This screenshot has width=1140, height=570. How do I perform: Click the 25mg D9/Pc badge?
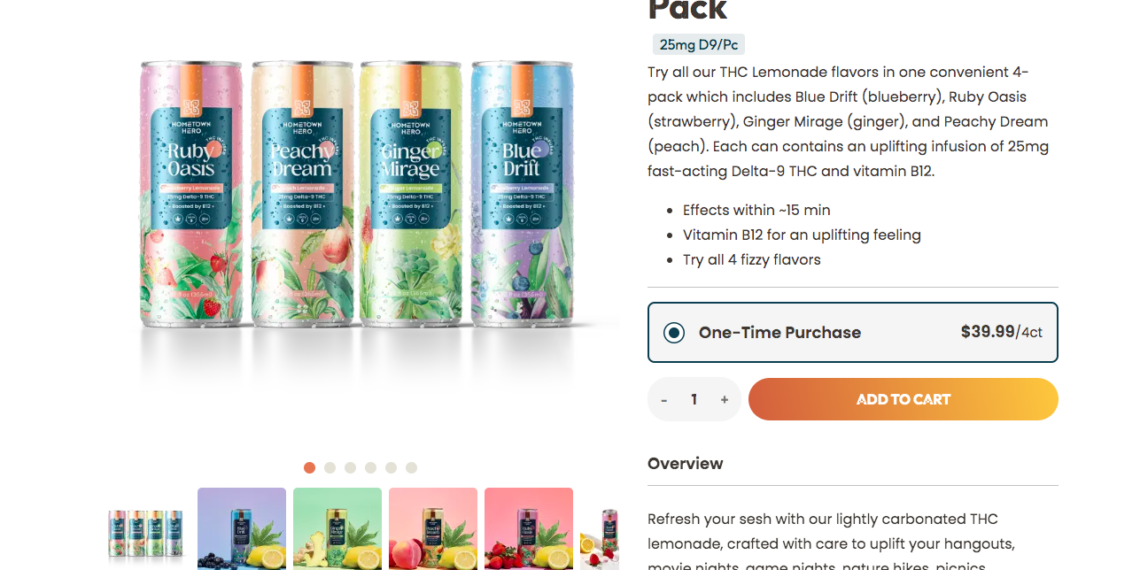pos(699,45)
